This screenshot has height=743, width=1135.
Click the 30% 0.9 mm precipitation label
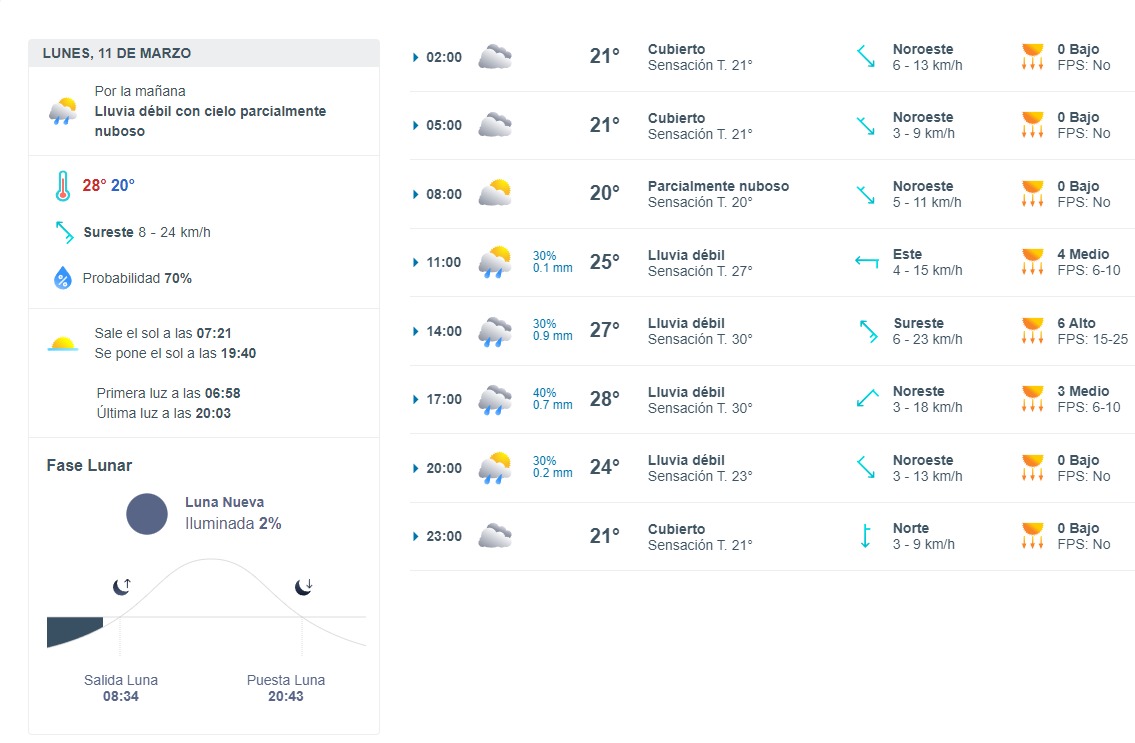click(552, 330)
